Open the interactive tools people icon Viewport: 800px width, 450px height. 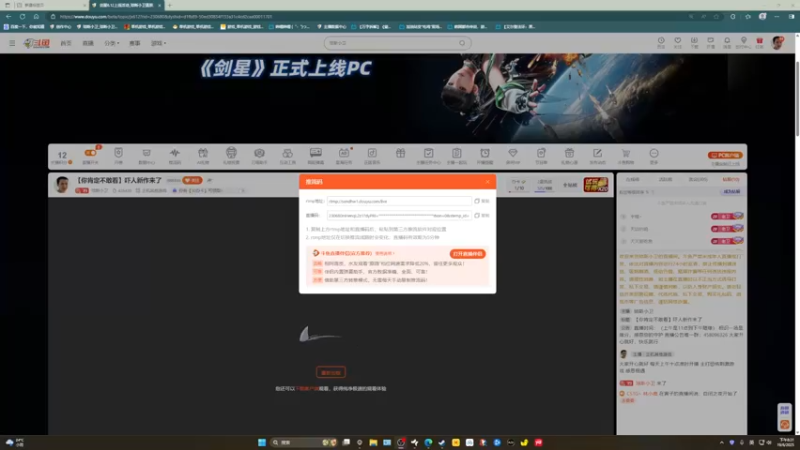[287, 153]
